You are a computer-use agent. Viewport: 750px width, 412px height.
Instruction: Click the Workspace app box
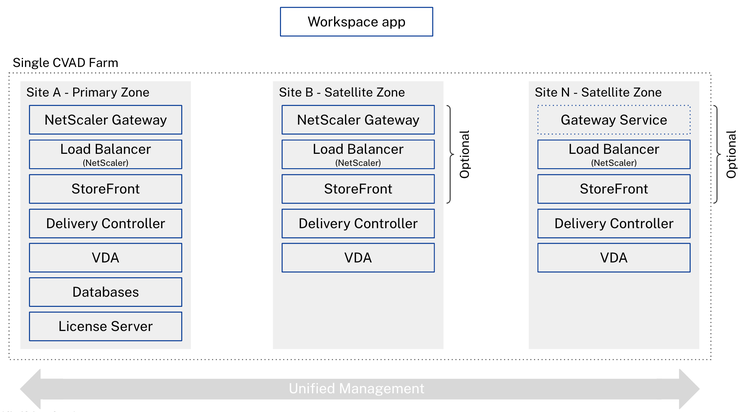click(x=356, y=22)
